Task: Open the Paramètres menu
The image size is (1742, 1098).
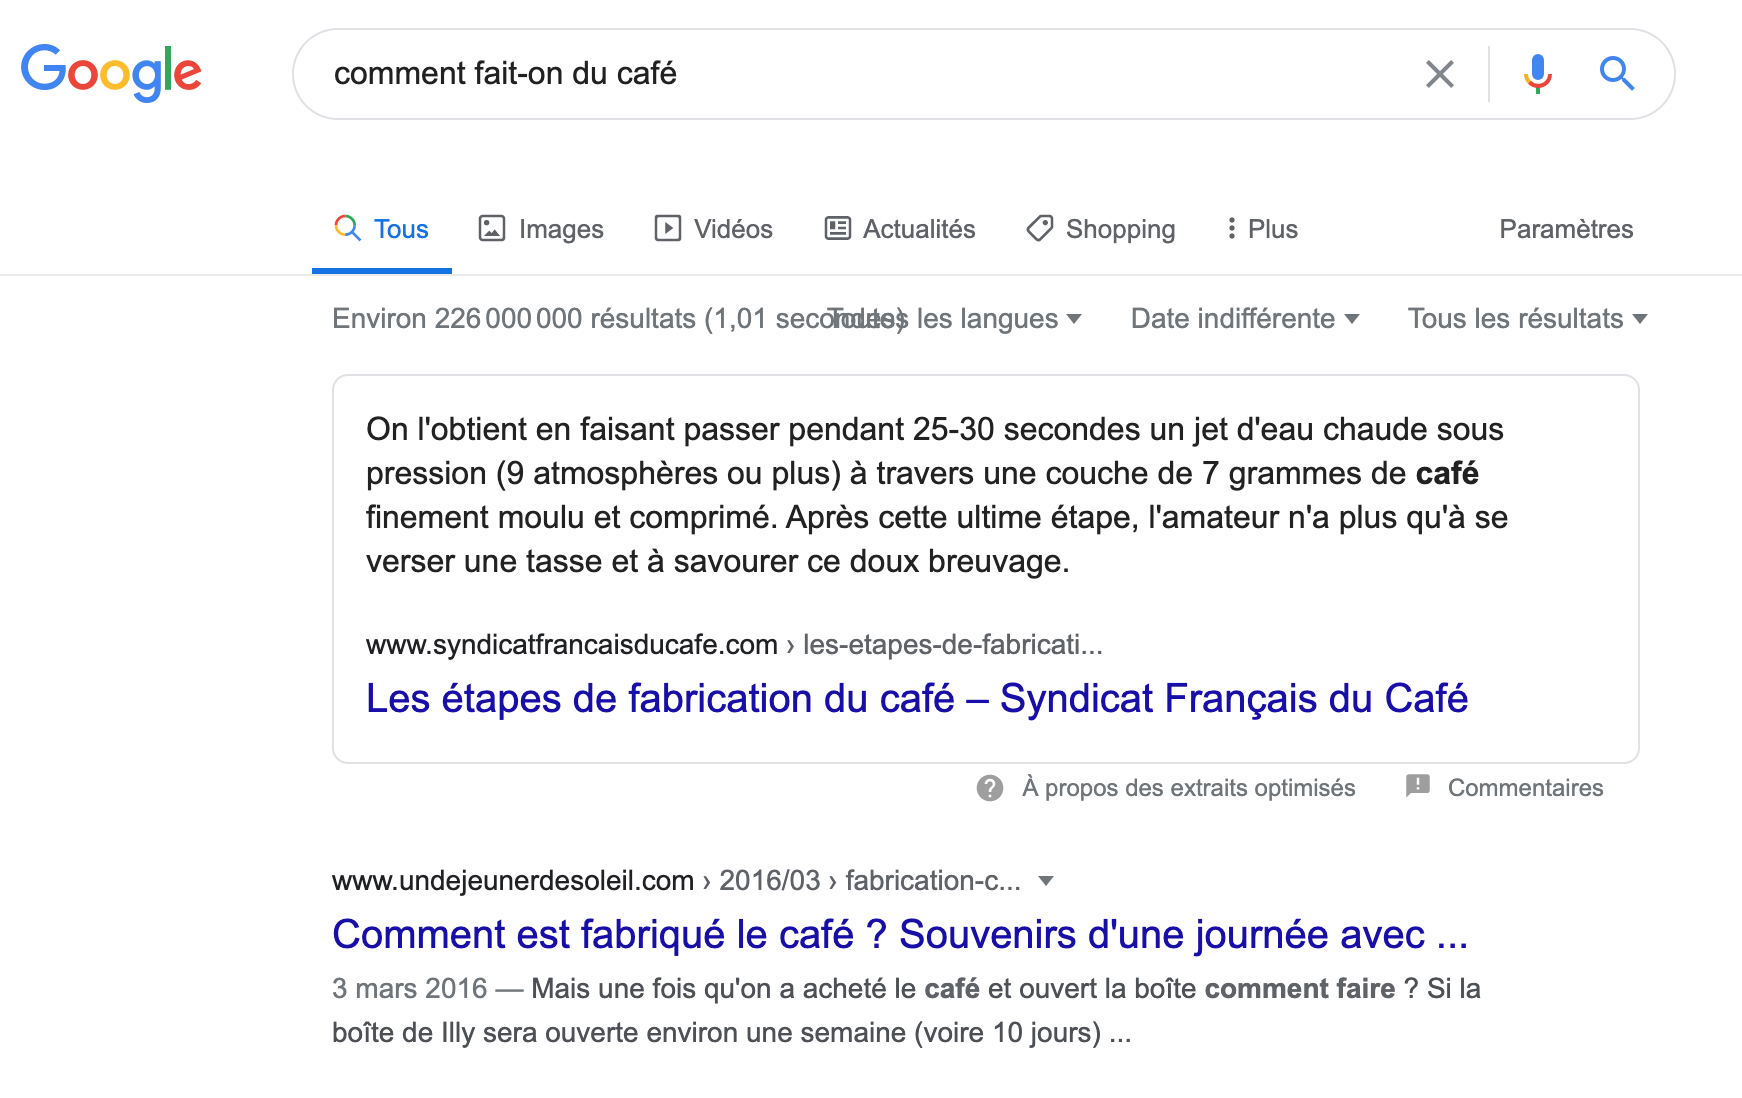Action: coord(1565,228)
